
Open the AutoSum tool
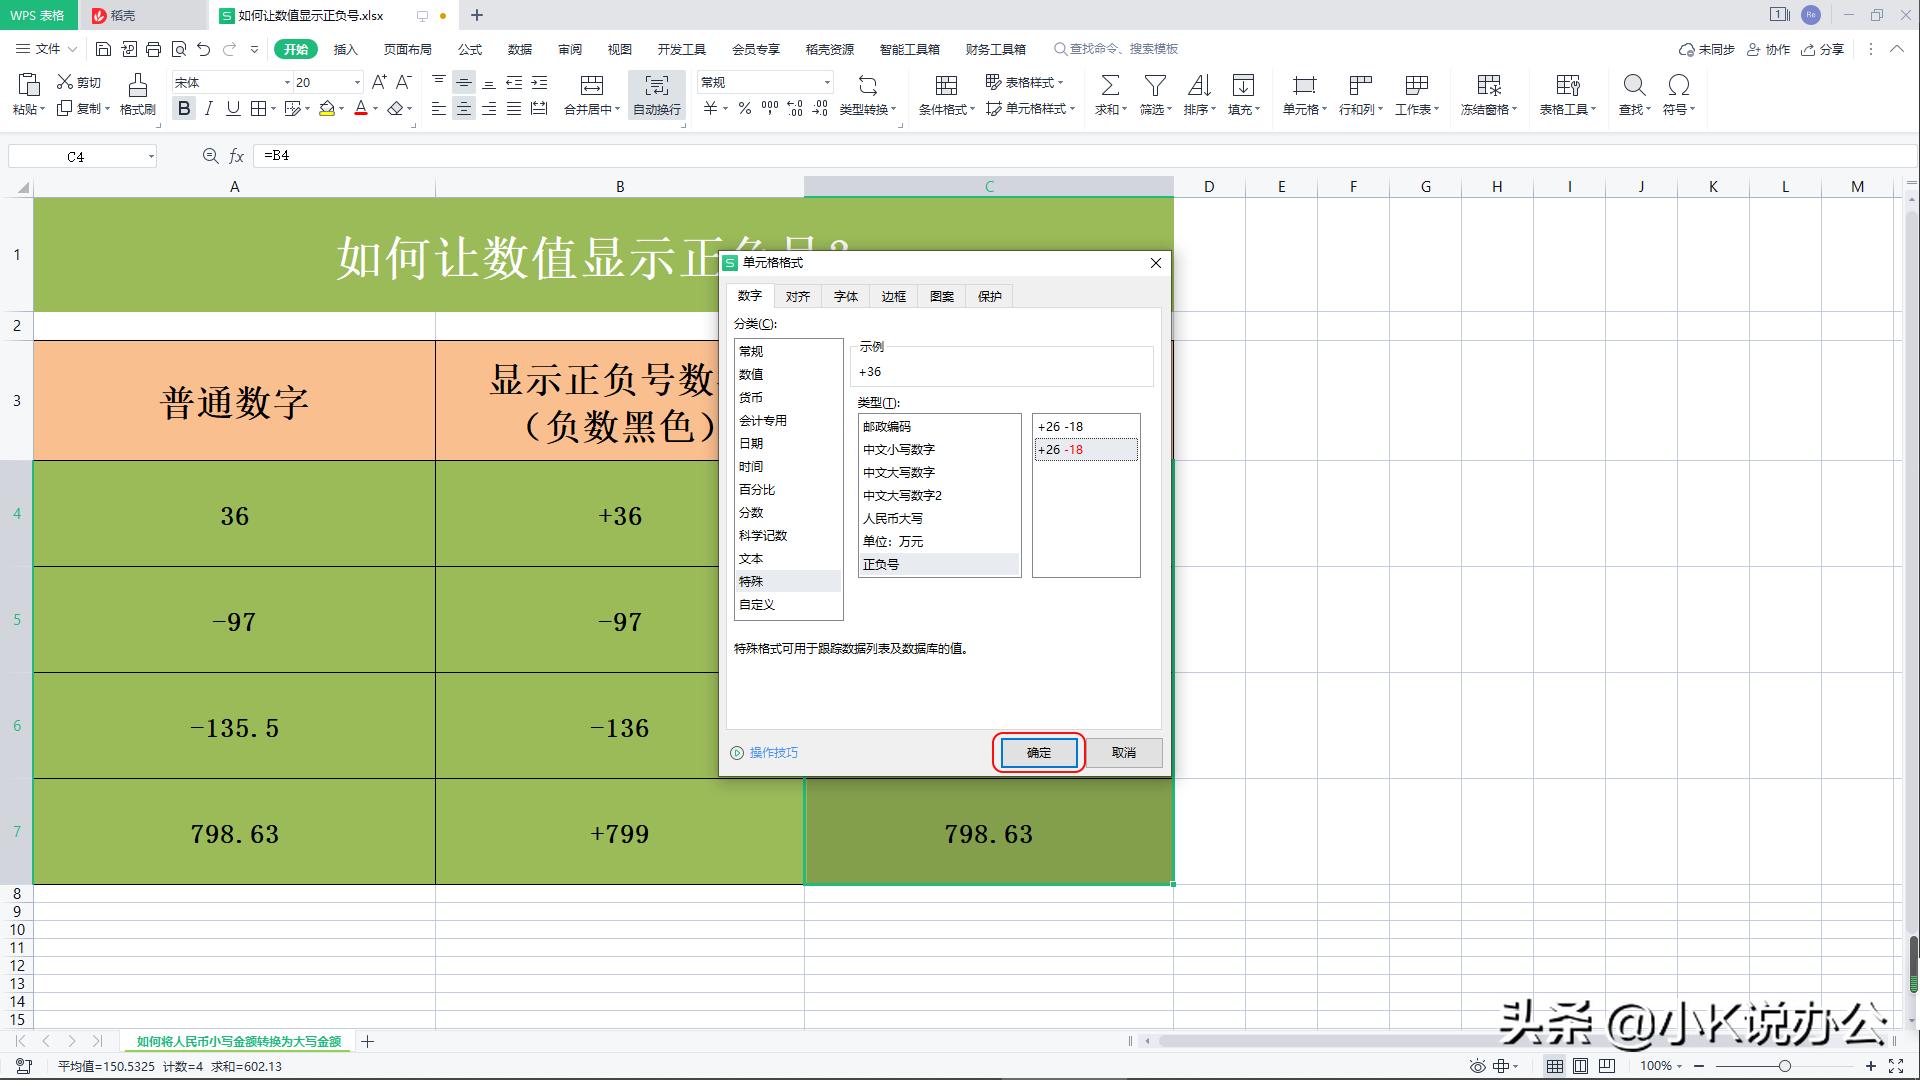pyautogui.click(x=1108, y=95)
